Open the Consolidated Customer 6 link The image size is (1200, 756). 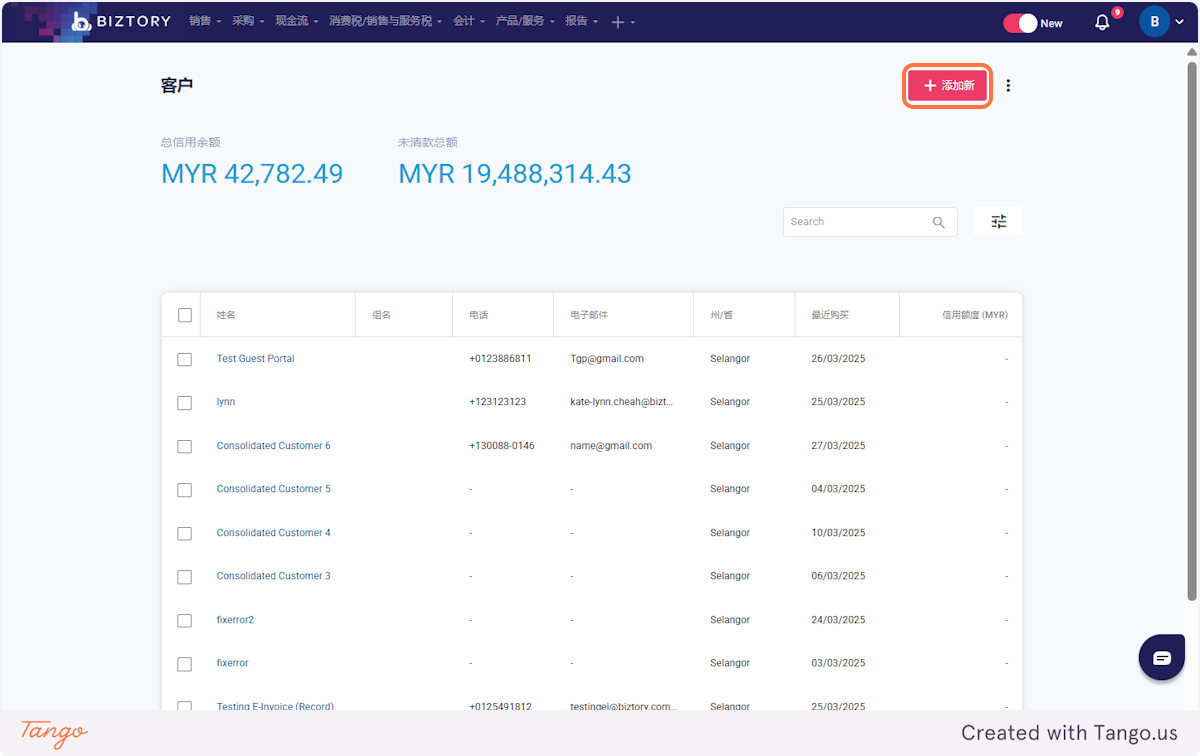click(273, 446)
